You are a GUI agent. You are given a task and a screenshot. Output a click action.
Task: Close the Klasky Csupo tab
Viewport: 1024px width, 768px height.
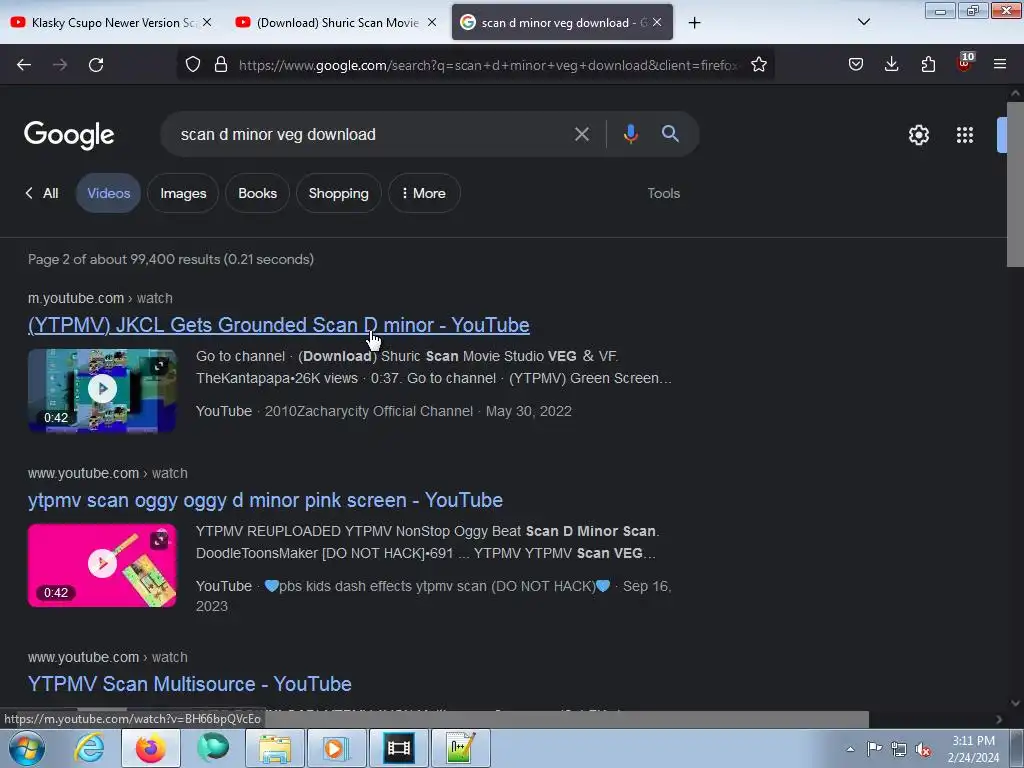(207, 22)
